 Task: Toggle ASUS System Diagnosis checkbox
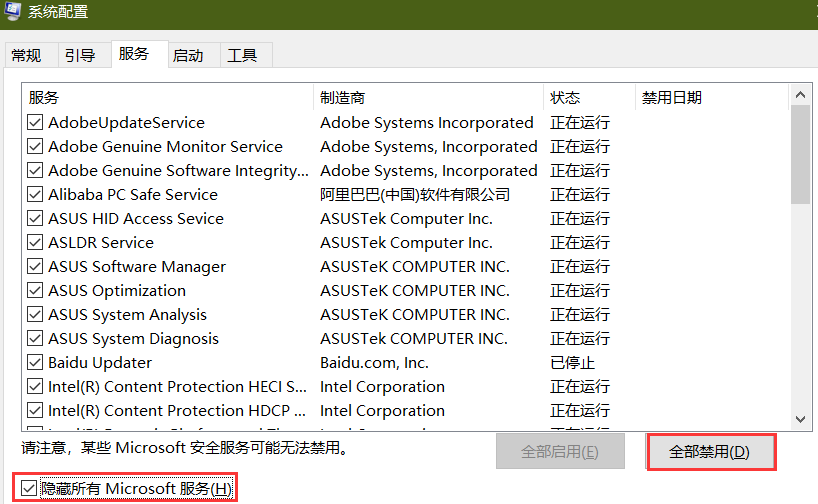click(35, 339)
